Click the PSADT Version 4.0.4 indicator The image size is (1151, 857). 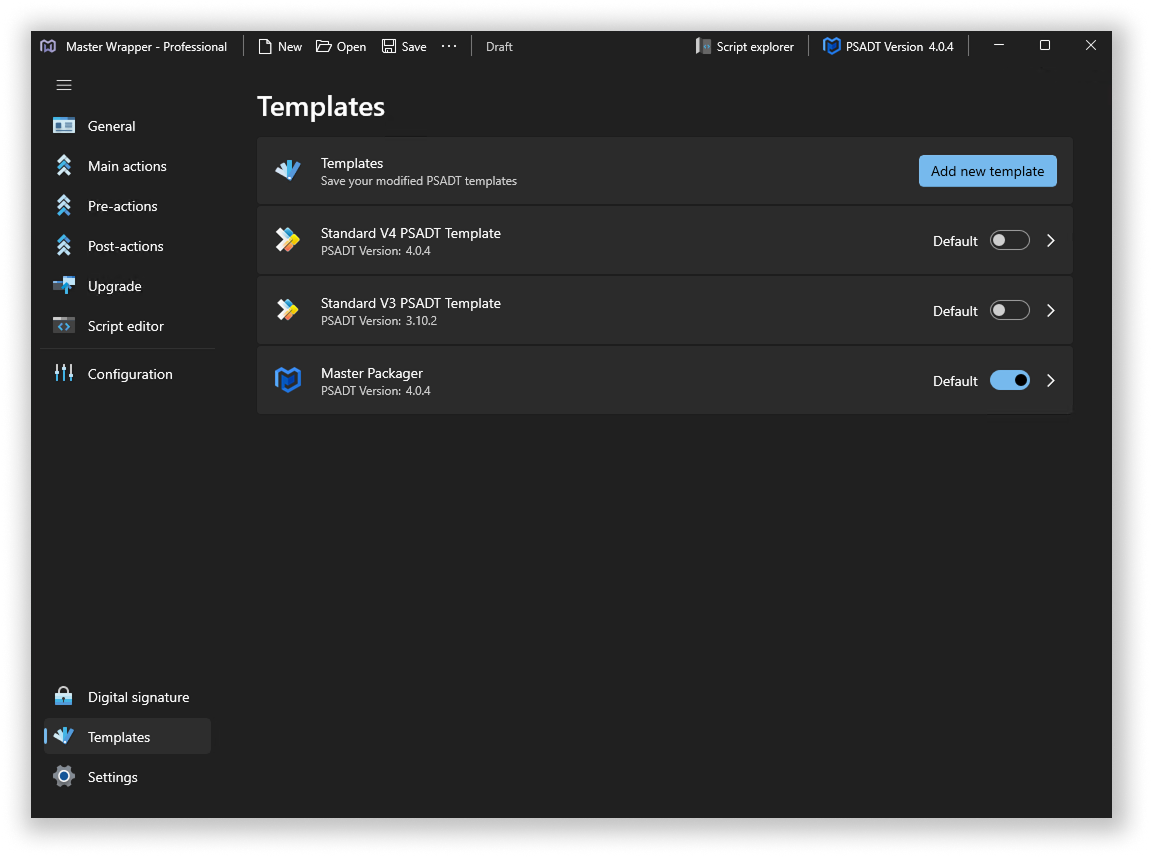888,47
